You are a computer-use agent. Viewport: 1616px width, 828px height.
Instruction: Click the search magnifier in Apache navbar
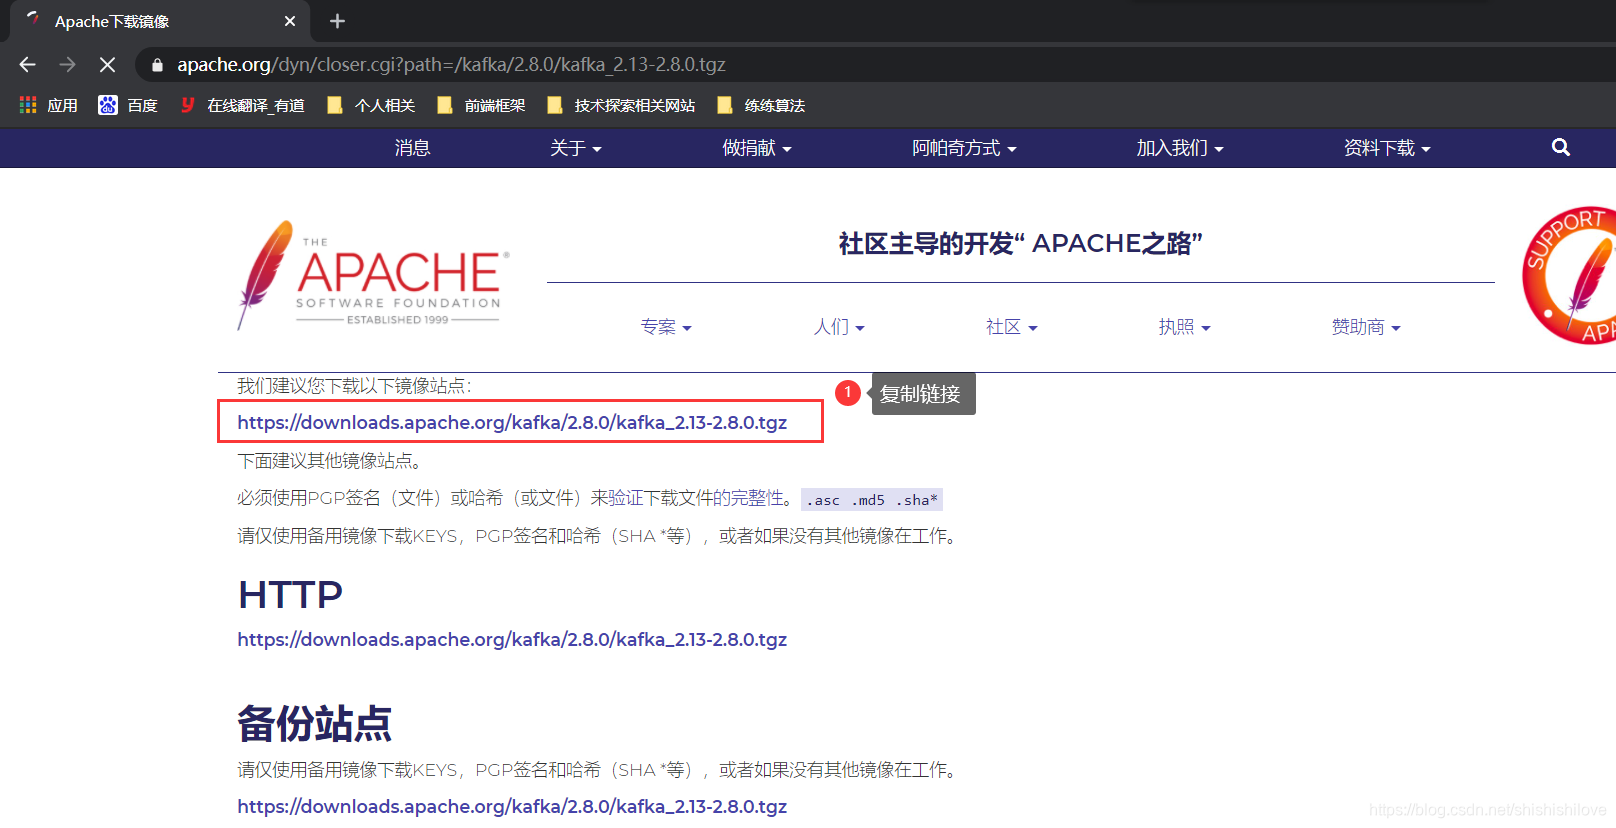pos(1561,148)
